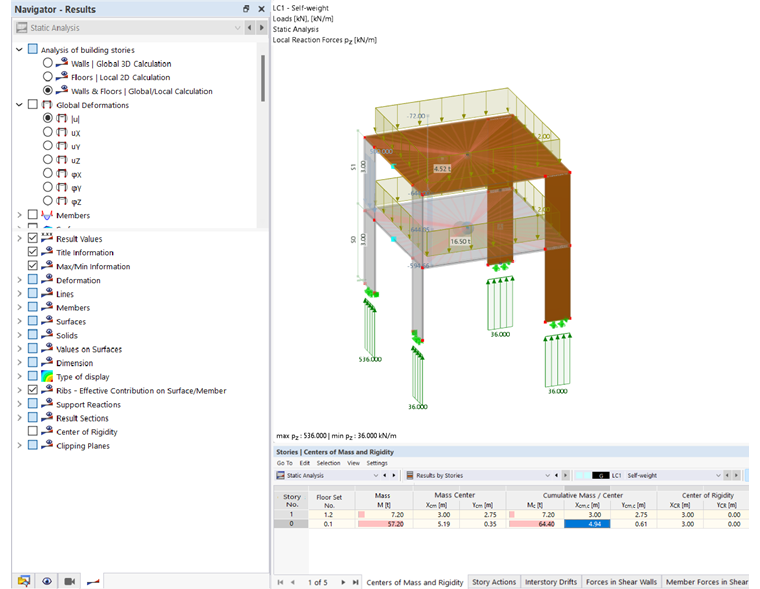The height and width of the screenshot is (589, 760).
Task: Select Floors | Local 2D Calculation option
Action: (x=48, y=77)
